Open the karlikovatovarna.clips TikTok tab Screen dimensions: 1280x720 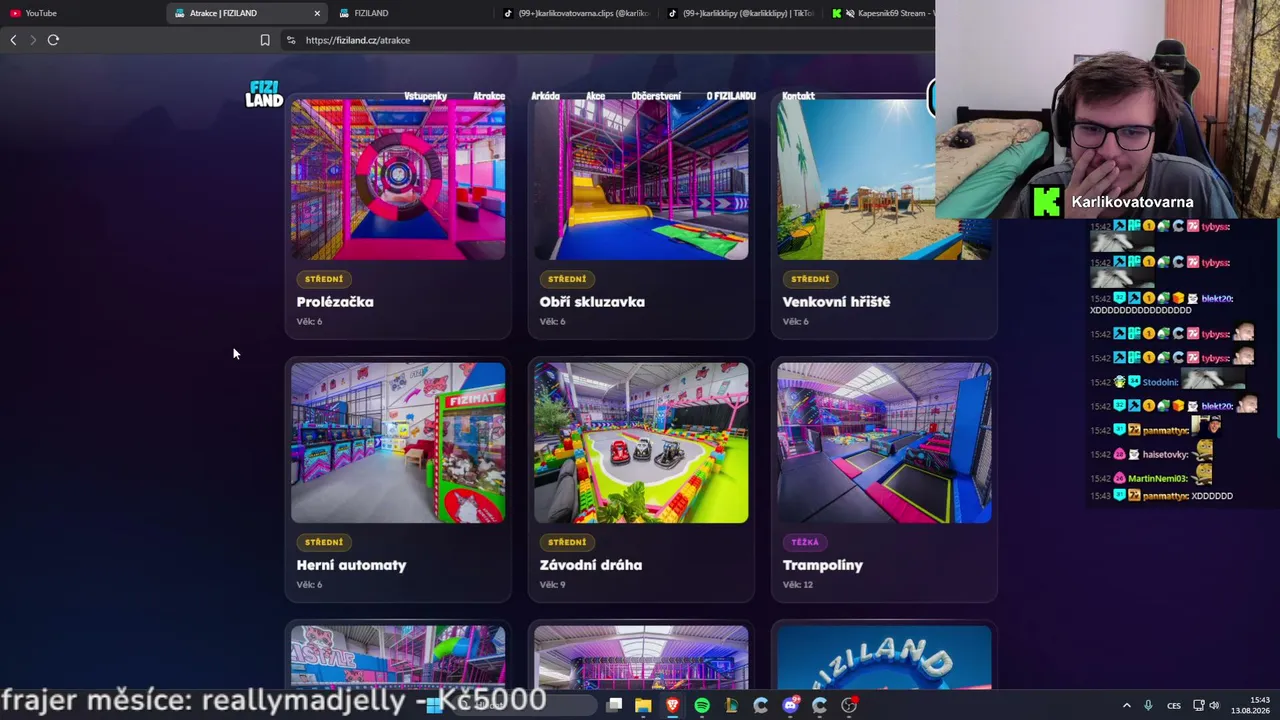click(x=577, y=13)
